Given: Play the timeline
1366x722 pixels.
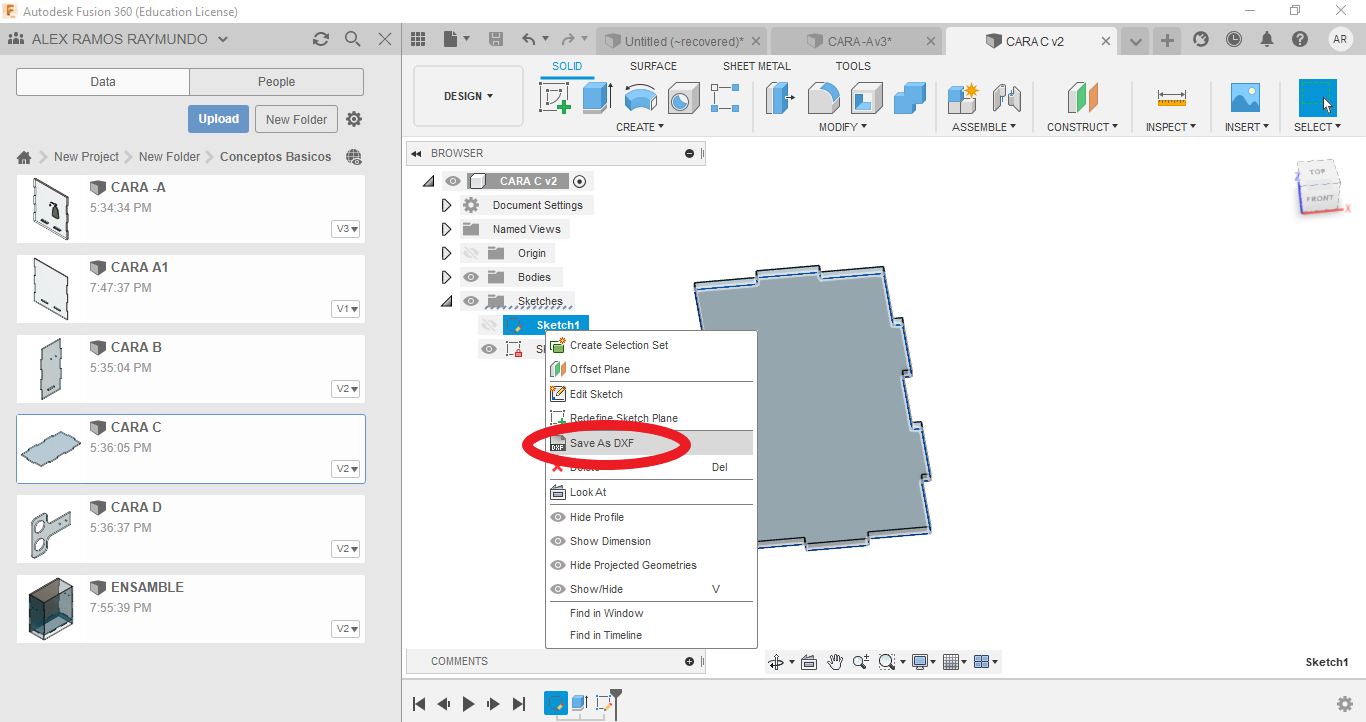Looking at the screenshot, I should click(x=468, y=704).
